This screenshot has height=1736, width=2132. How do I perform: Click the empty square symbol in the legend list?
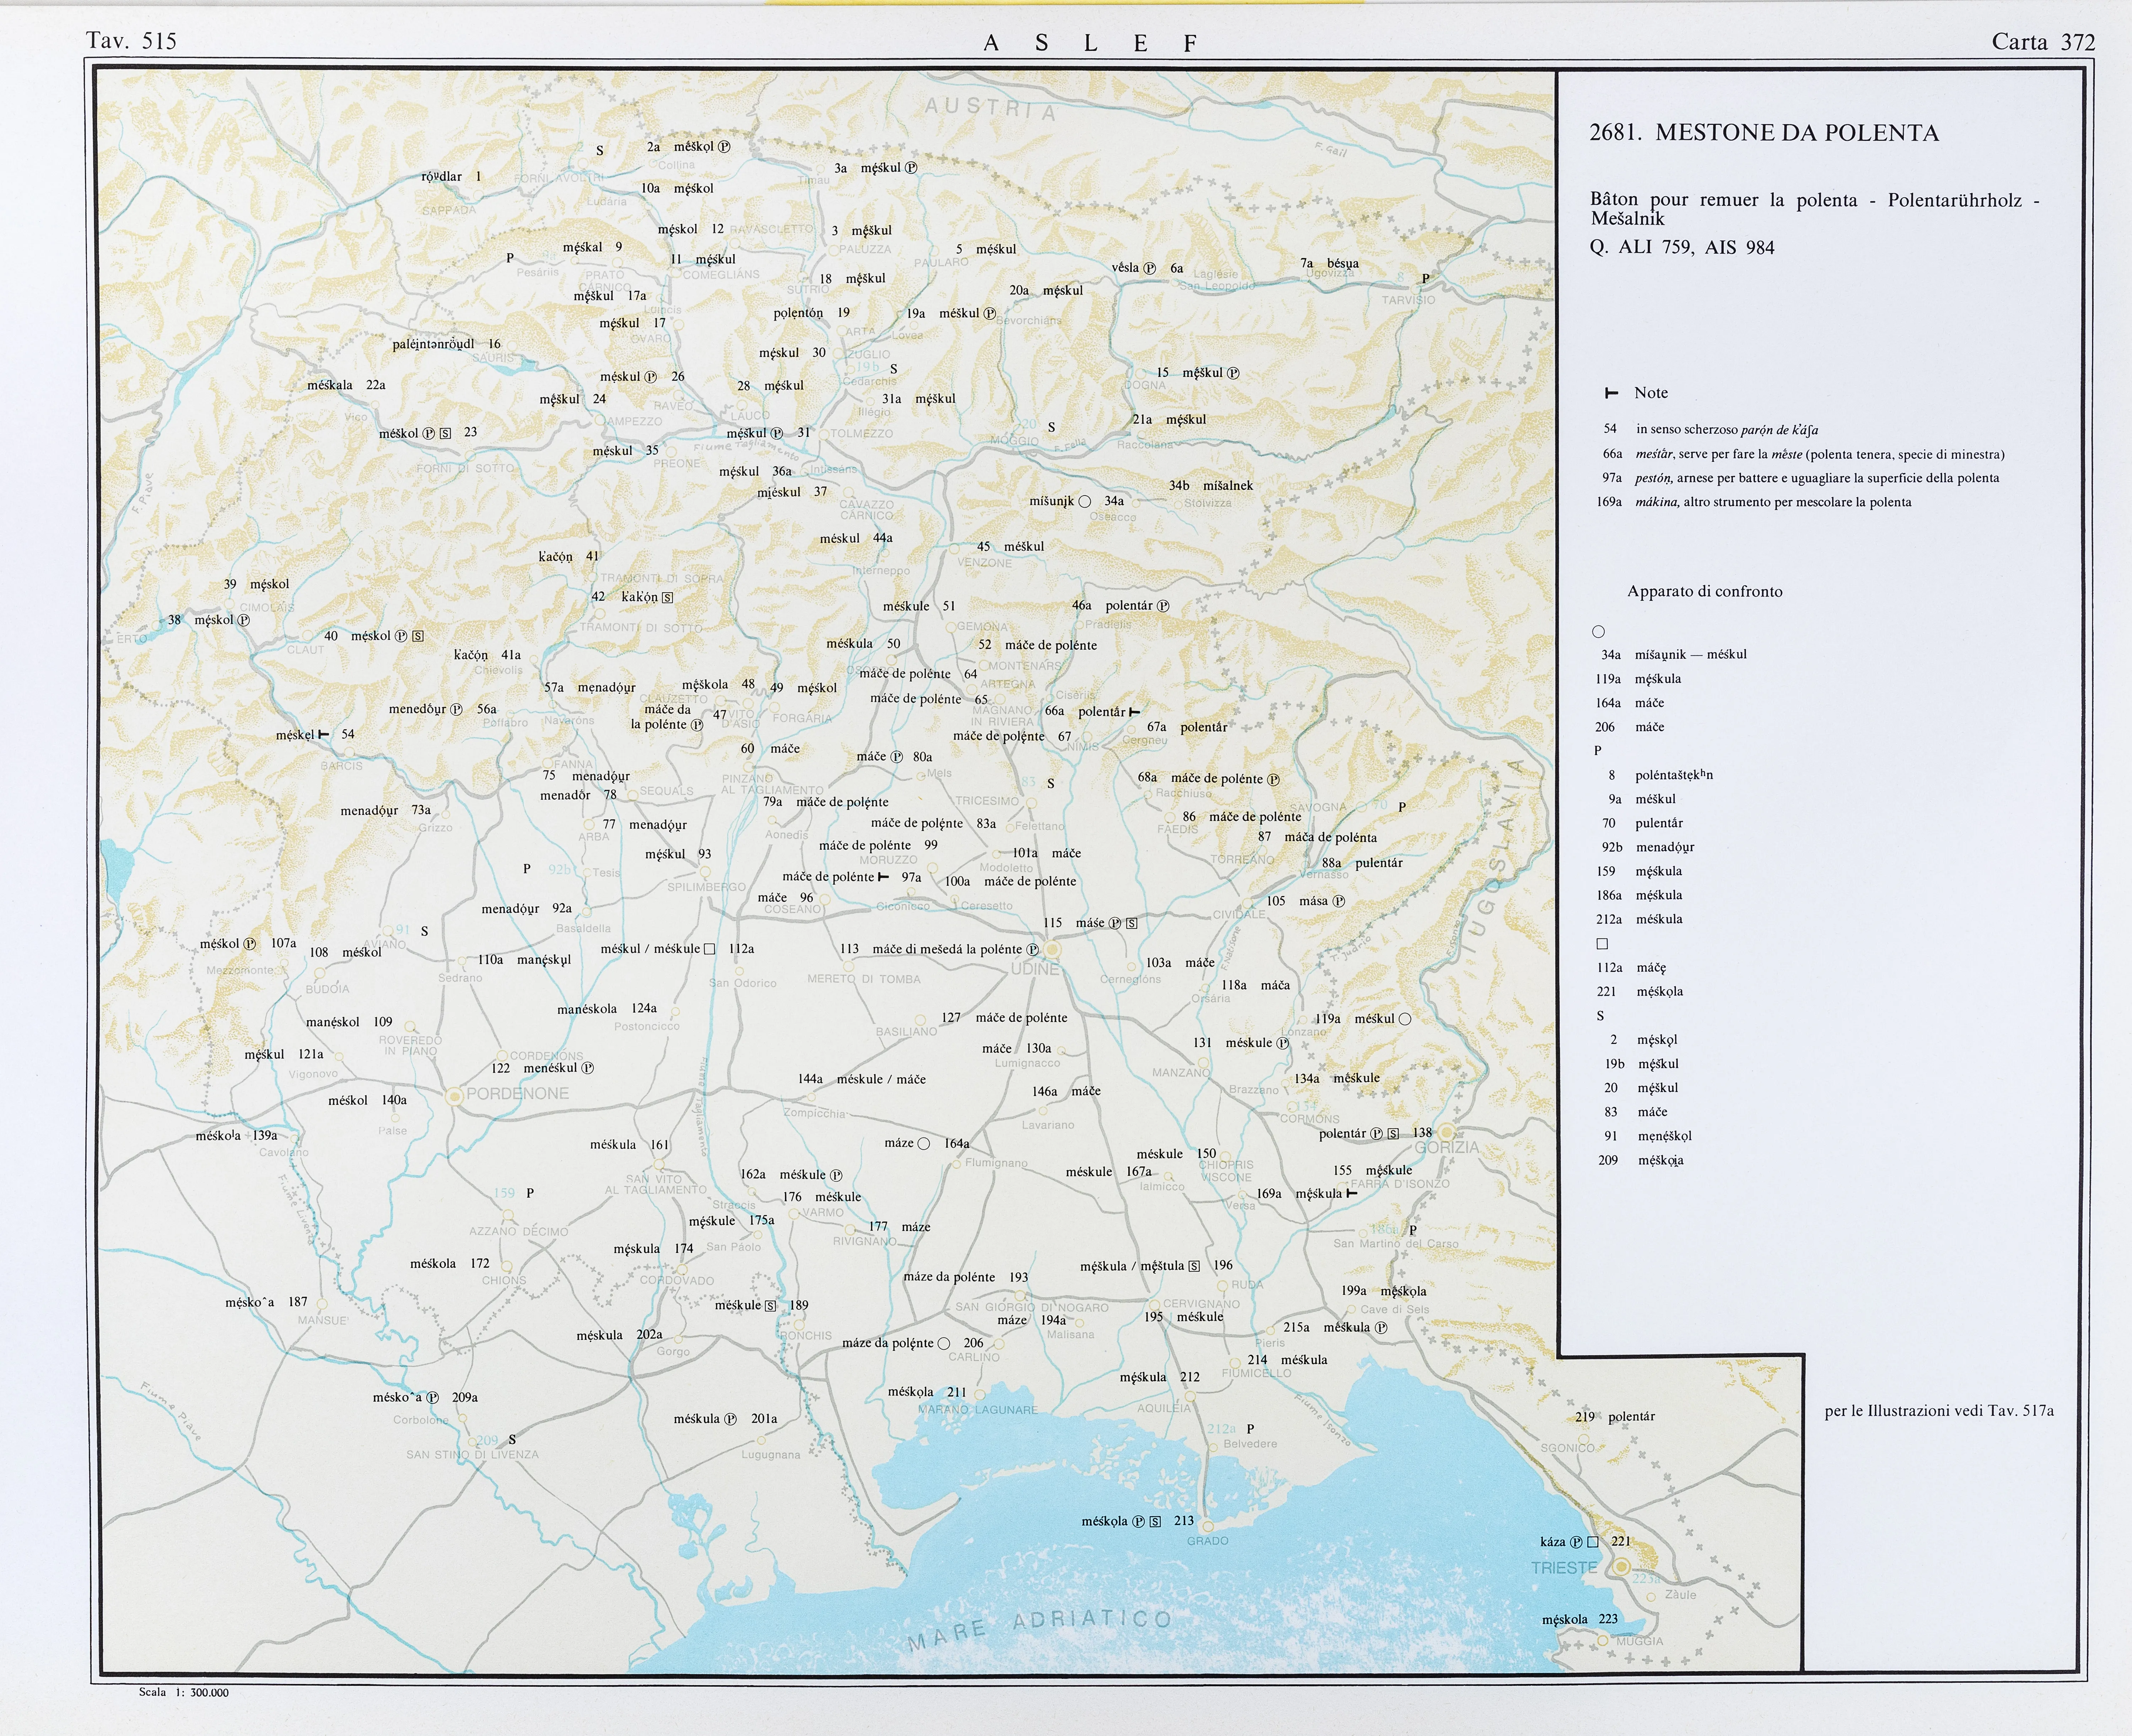(x=1602, y=943)
